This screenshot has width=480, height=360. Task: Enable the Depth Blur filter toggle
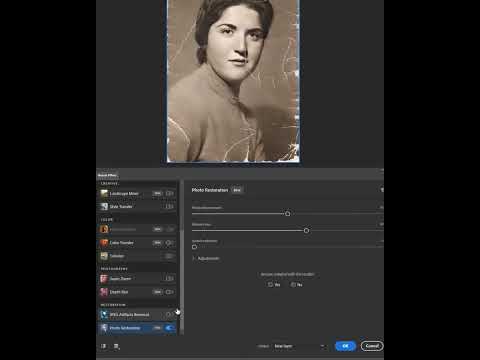point(170,292)
